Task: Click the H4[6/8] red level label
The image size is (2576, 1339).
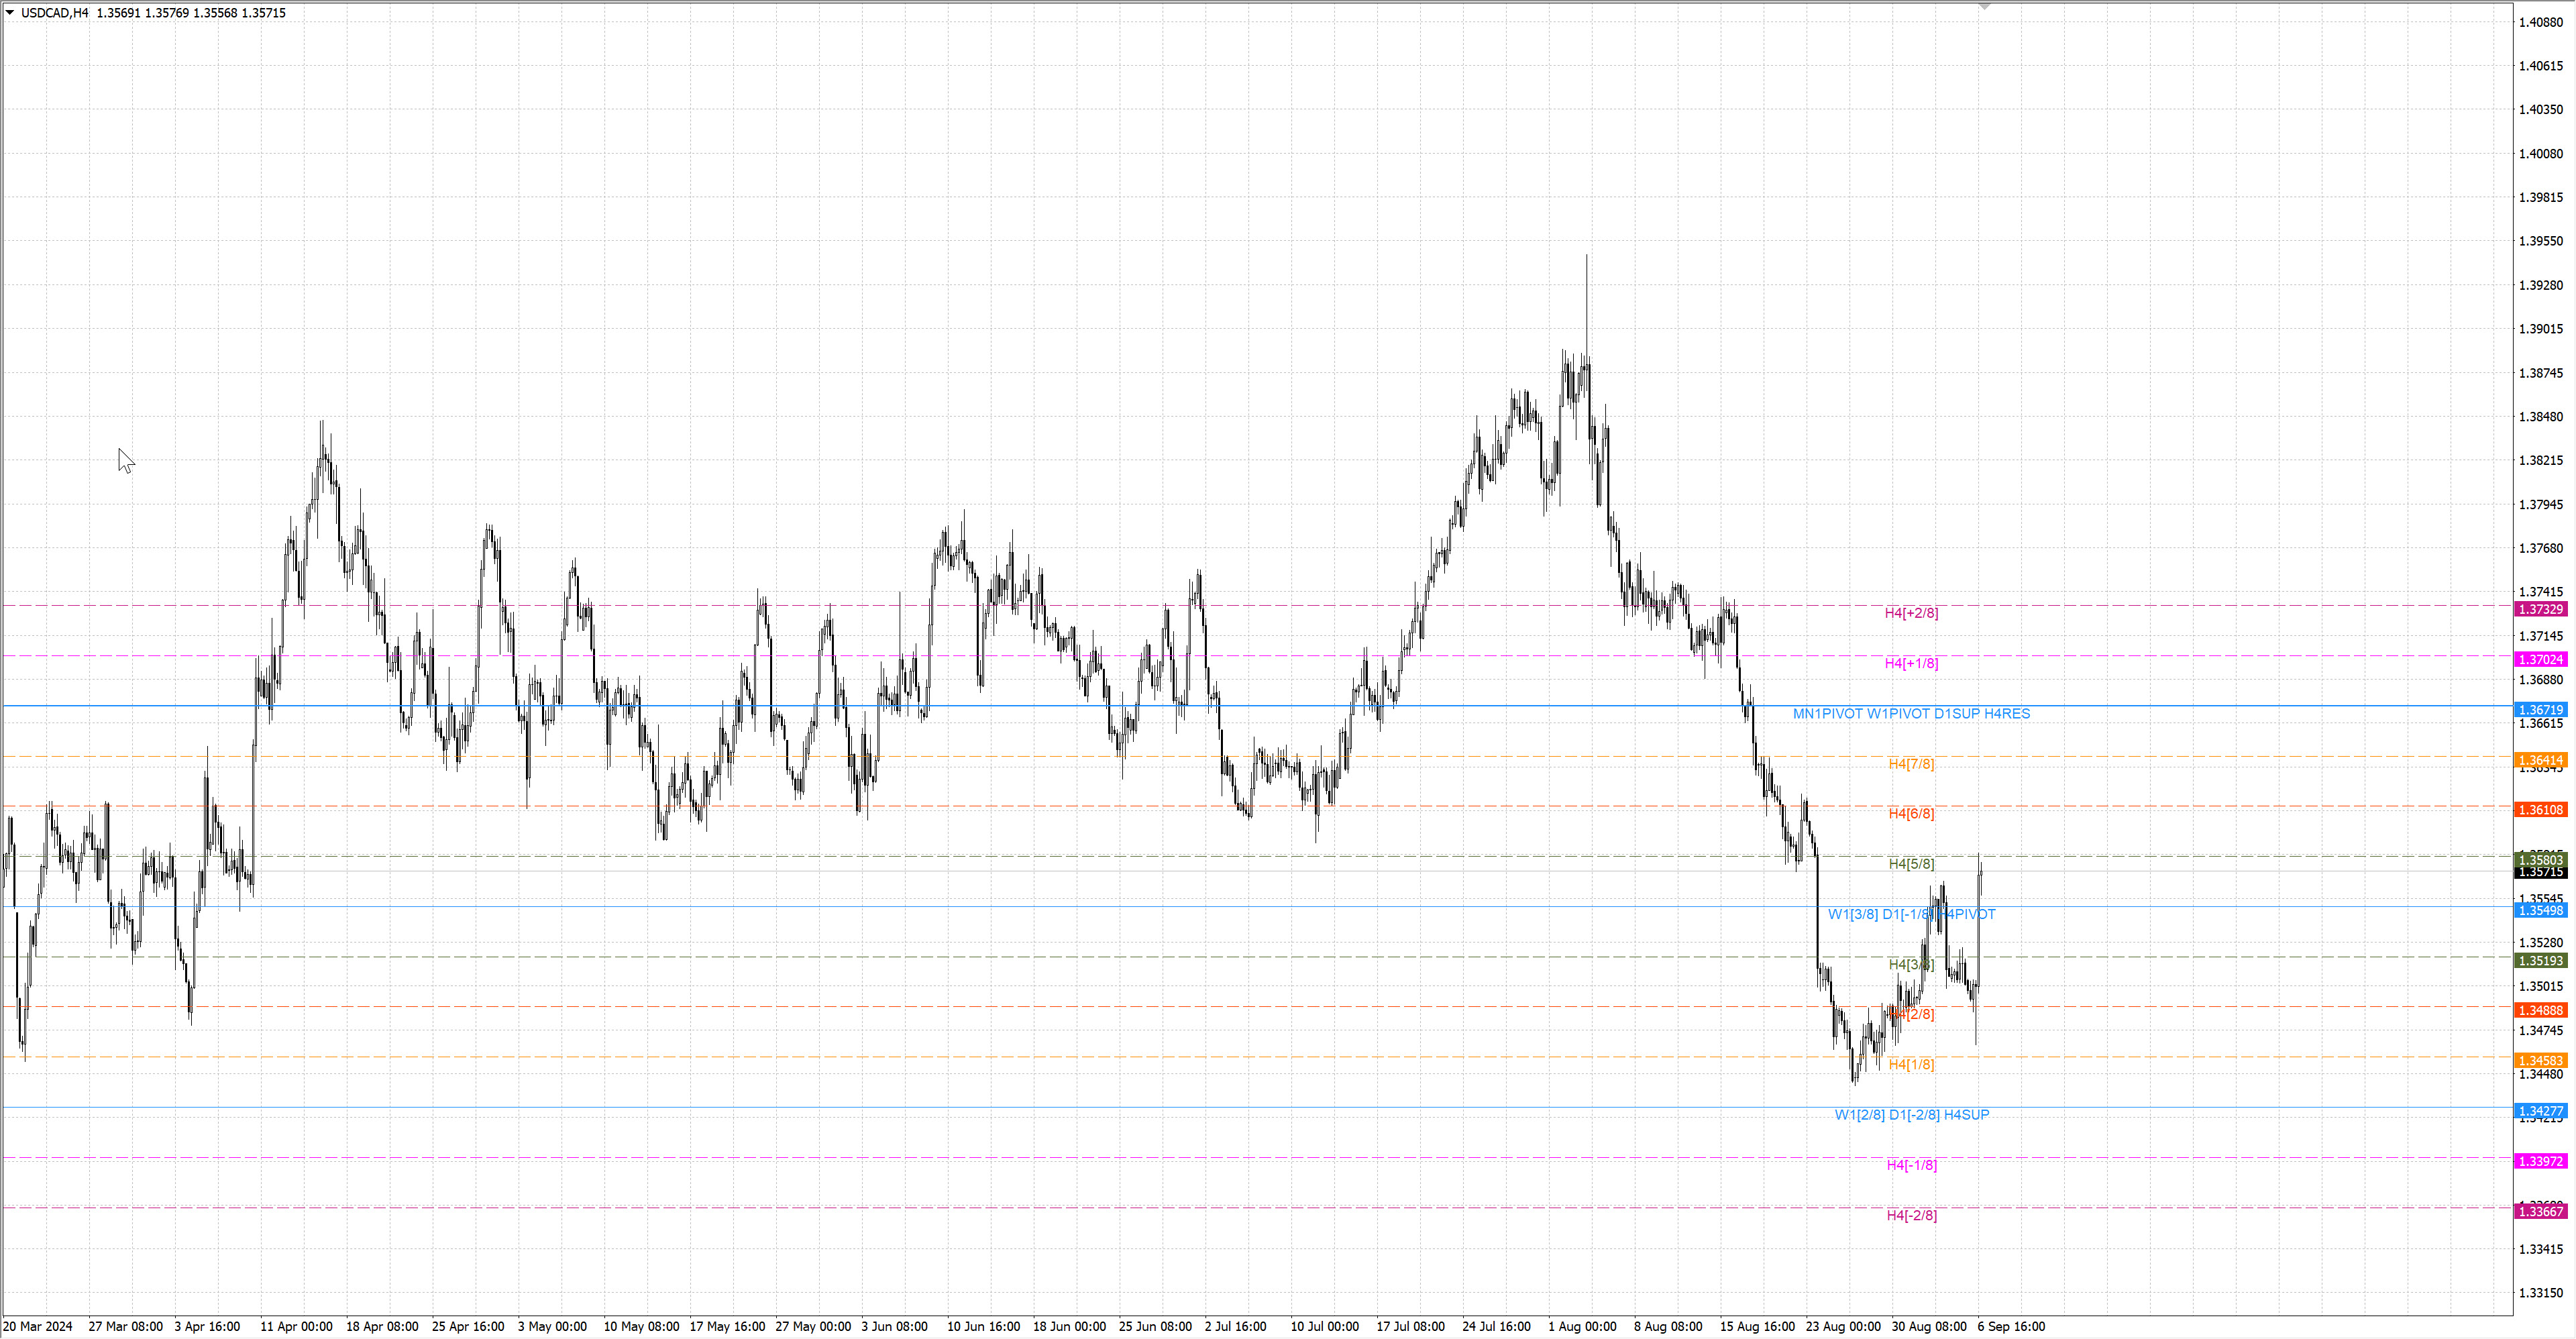Action: coord(1911,814)
